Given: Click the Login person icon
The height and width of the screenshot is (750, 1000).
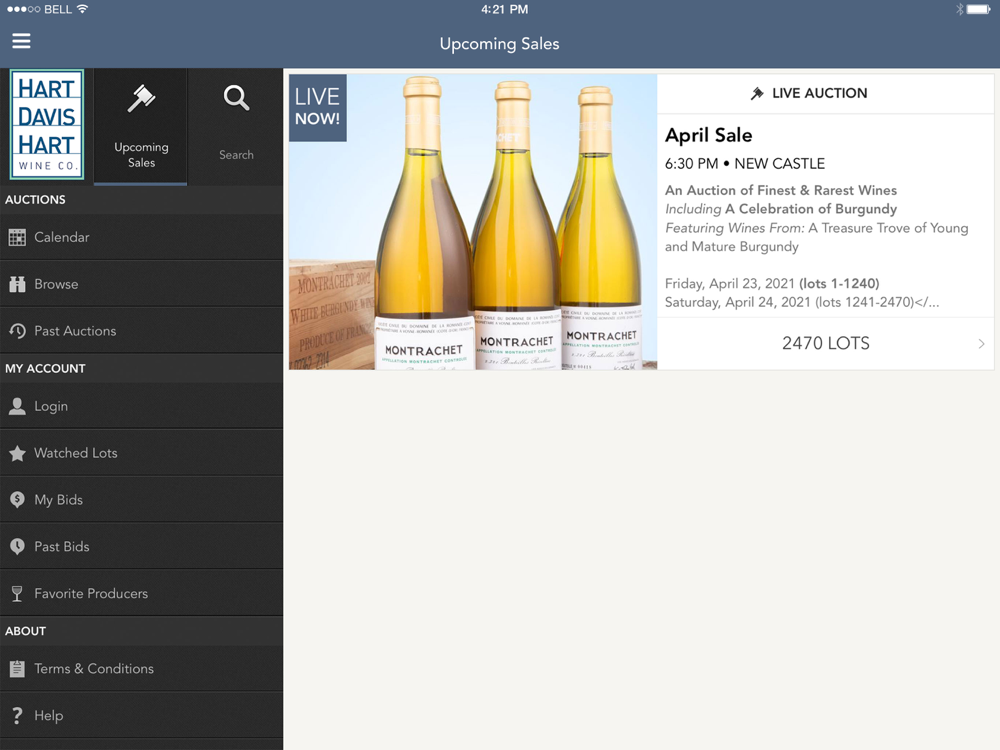Looking at the screenshot, I should [x=17, y=406].
